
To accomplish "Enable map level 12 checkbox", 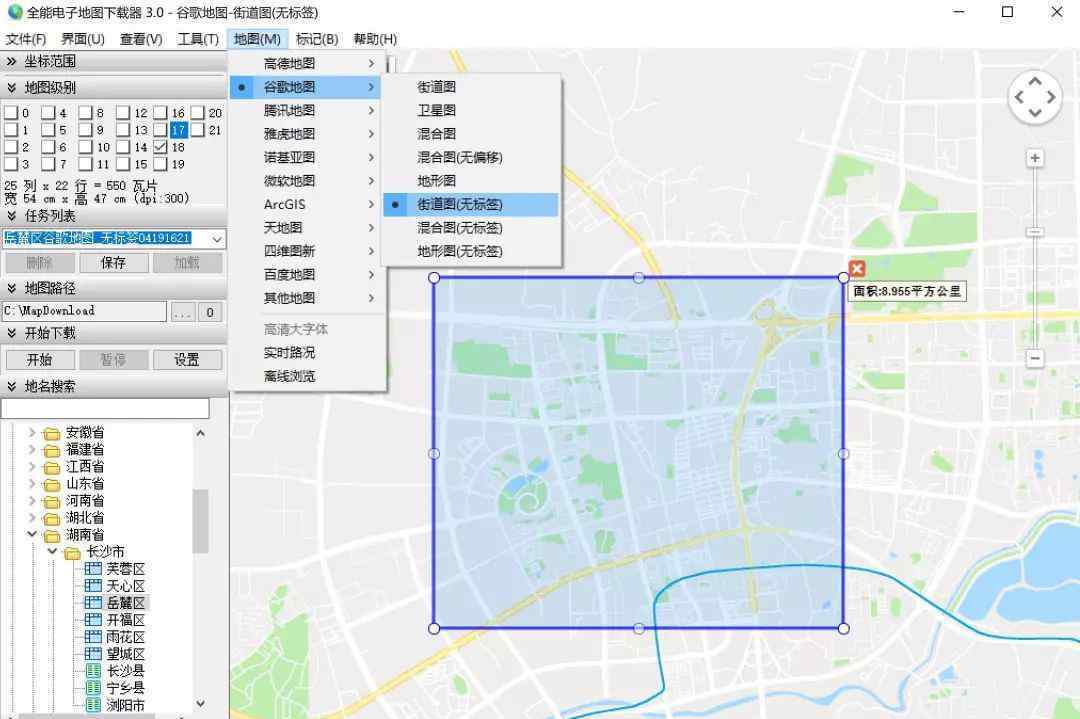I will (x=123, y=112).
